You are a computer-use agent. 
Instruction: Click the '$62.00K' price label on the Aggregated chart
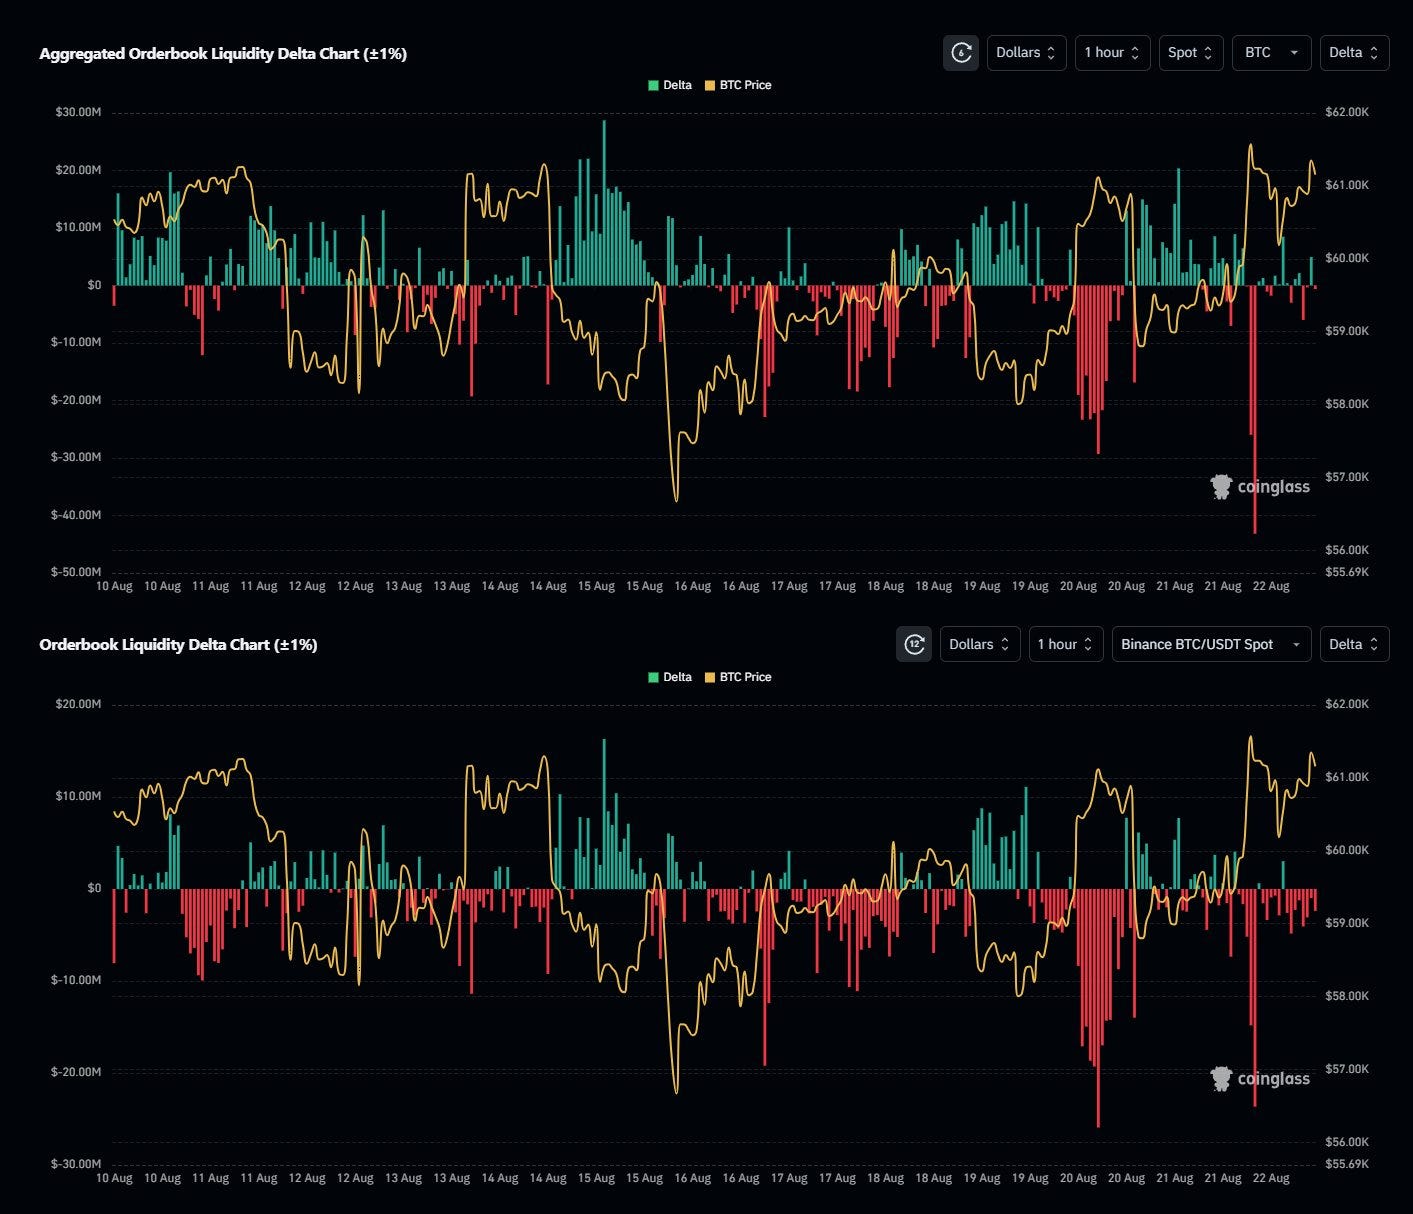pos(1347,112)
